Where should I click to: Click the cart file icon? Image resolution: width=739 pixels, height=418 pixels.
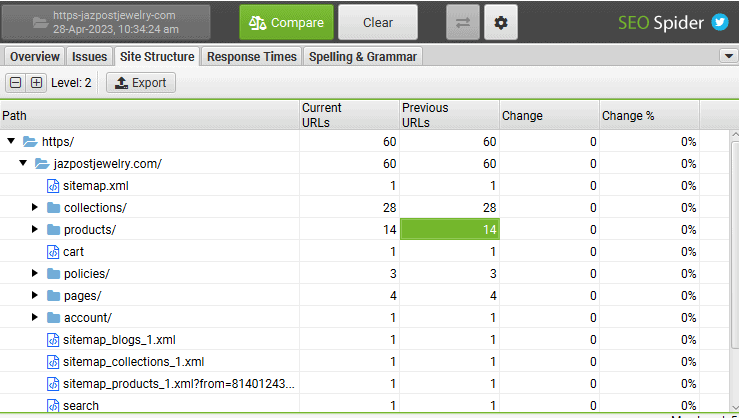pos(53,252)
